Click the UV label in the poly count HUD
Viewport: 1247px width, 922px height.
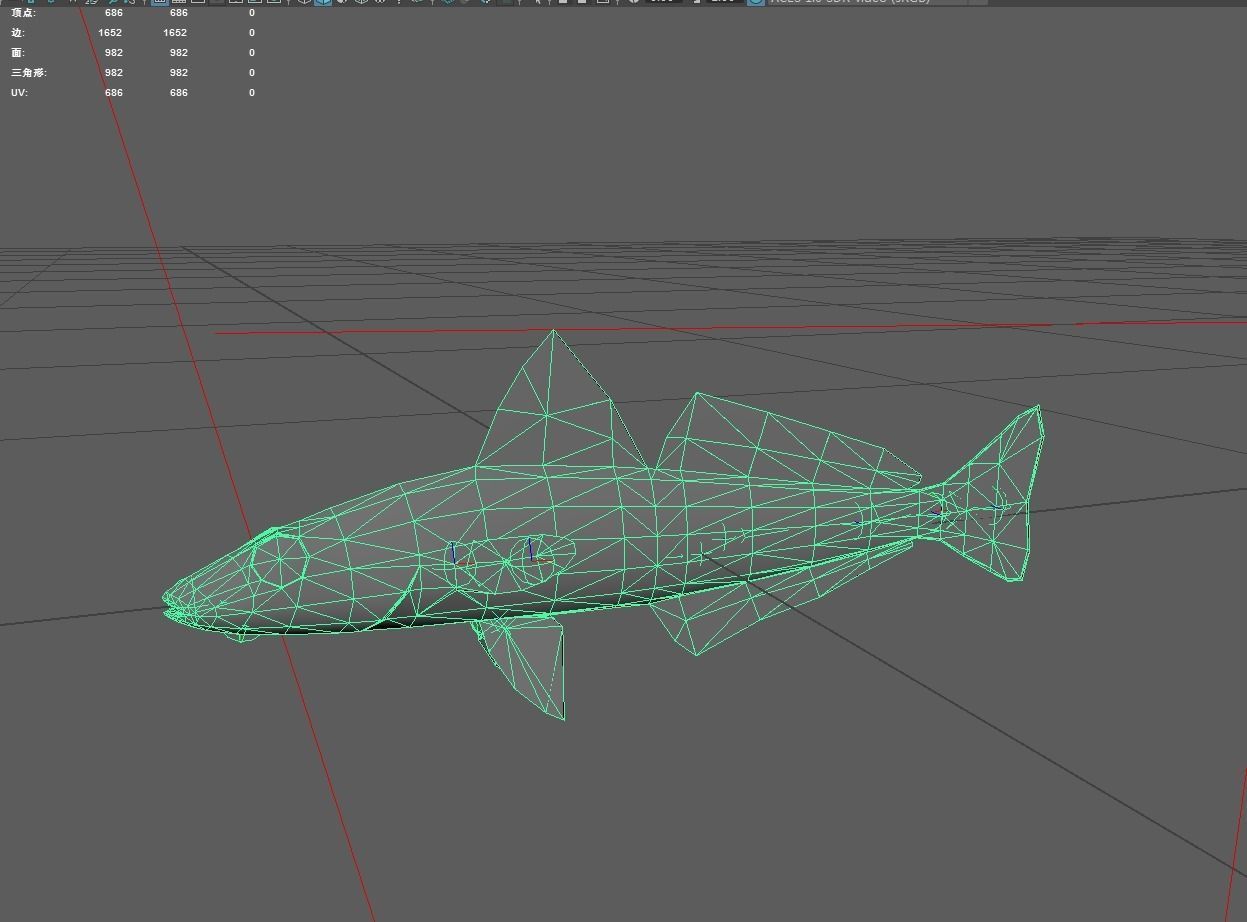(19, 93)
